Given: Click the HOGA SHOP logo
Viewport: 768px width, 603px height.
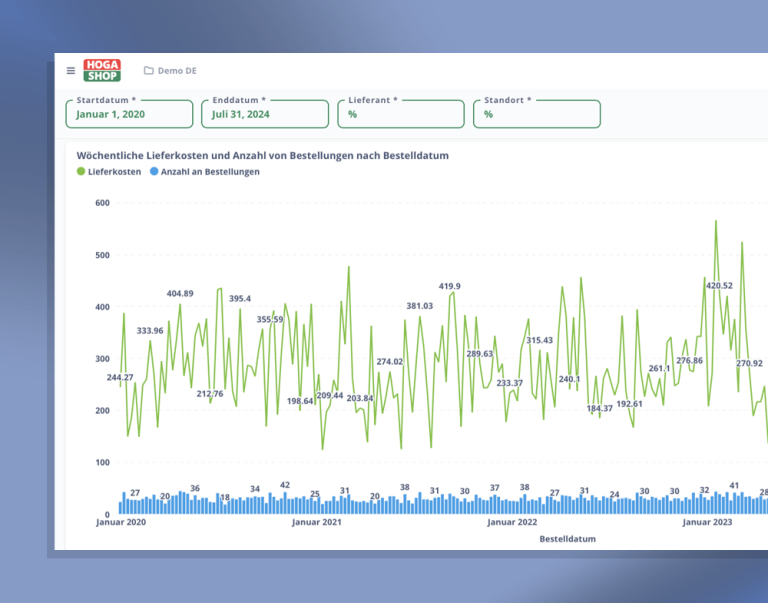Looking at the screenshot, I should pos(102,70).
